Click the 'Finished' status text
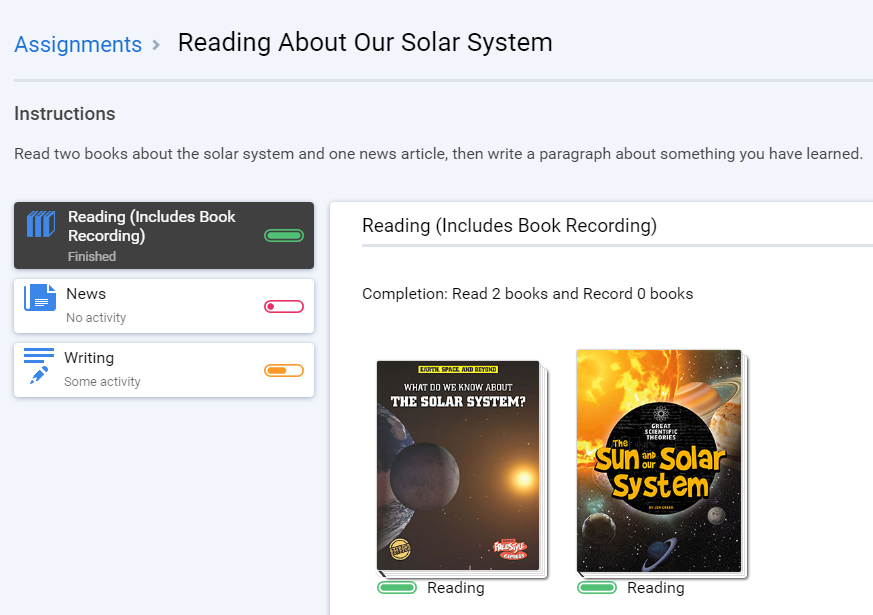 tap(92, 257)
